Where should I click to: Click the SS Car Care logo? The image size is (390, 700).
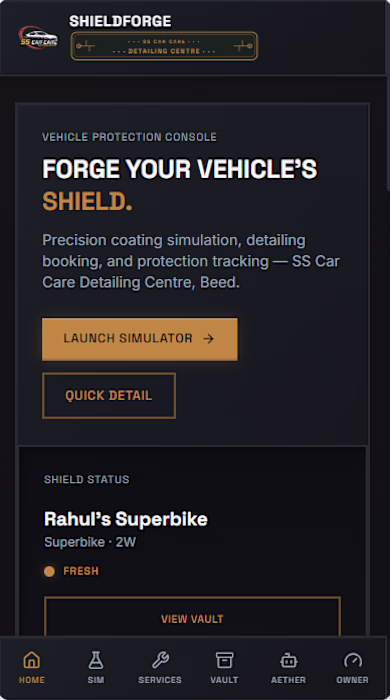tap(38, 38)
